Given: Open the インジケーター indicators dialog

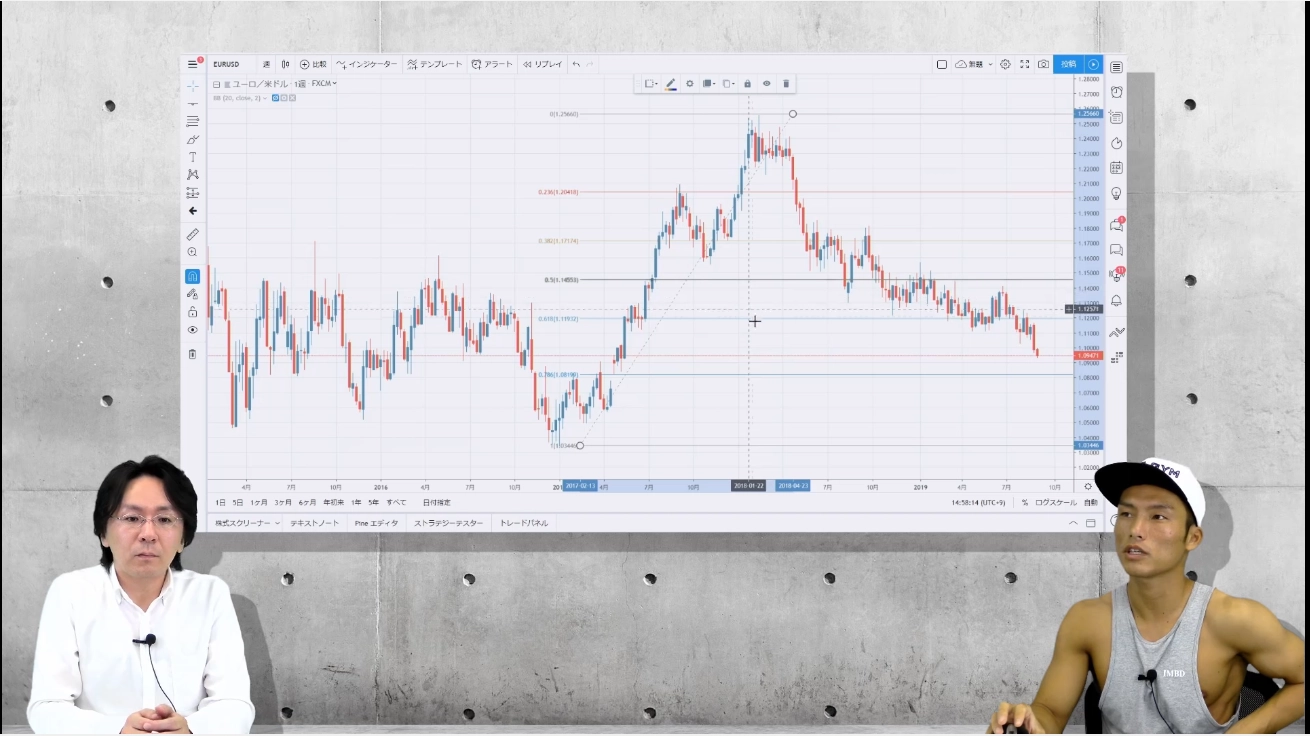Looking at the screenshot, I should pos(367,64).
